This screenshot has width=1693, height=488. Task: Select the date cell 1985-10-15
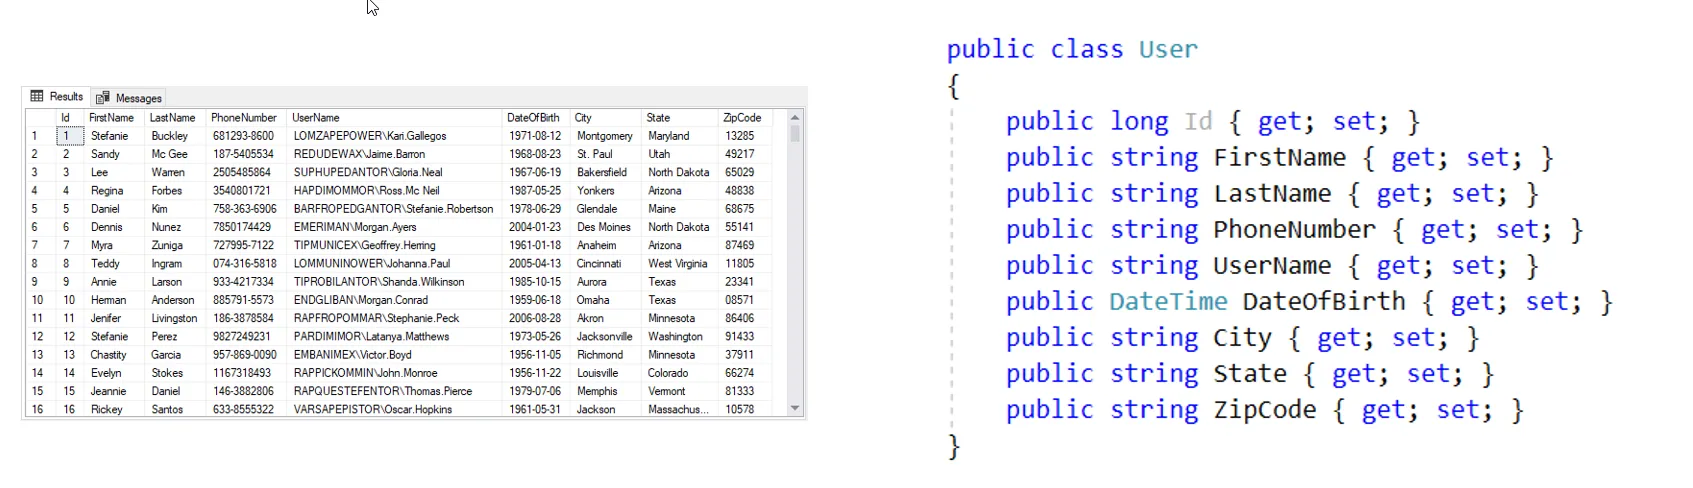pyautogui.click(x=537, y=282)
